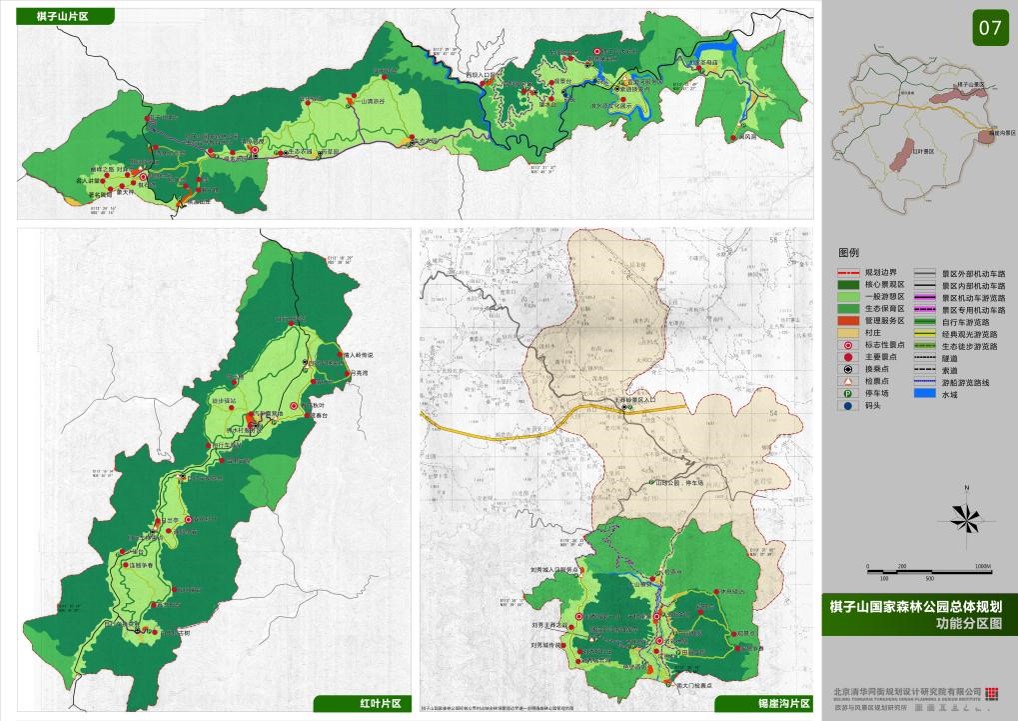Click the 核心景观区 dark green swatch
The image size is (1018, 721).
tap(848, 284)
